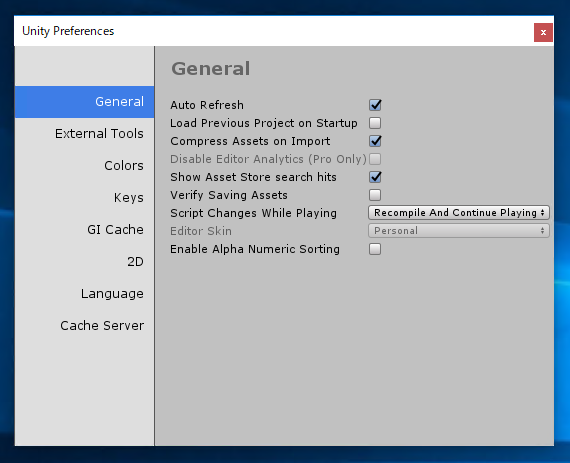Uncheck Compress Assets on Import

tap(375, 141)
